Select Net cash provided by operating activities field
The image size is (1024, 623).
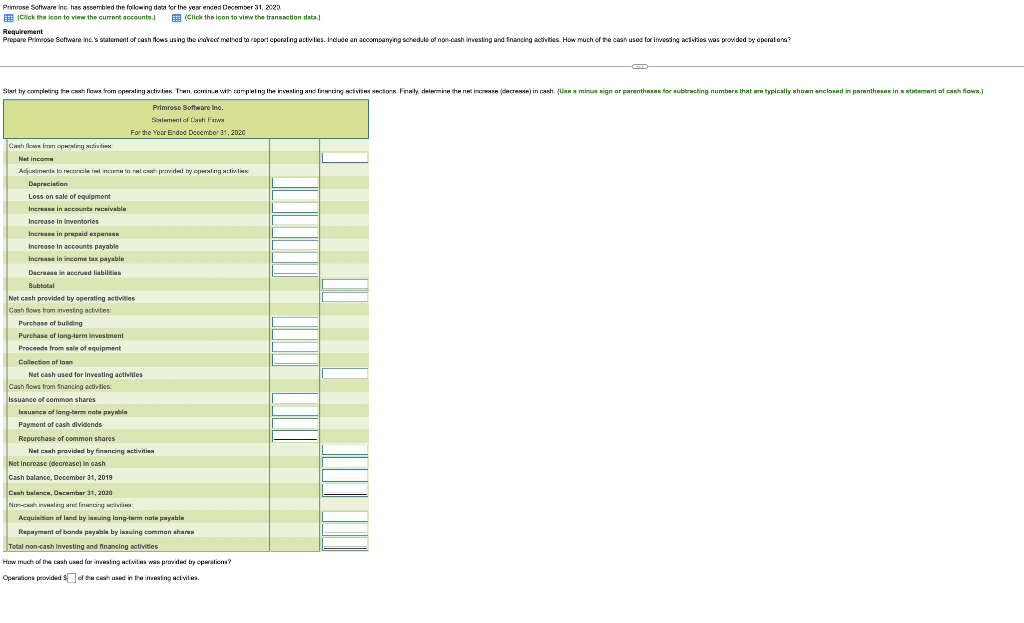point(345,297)
